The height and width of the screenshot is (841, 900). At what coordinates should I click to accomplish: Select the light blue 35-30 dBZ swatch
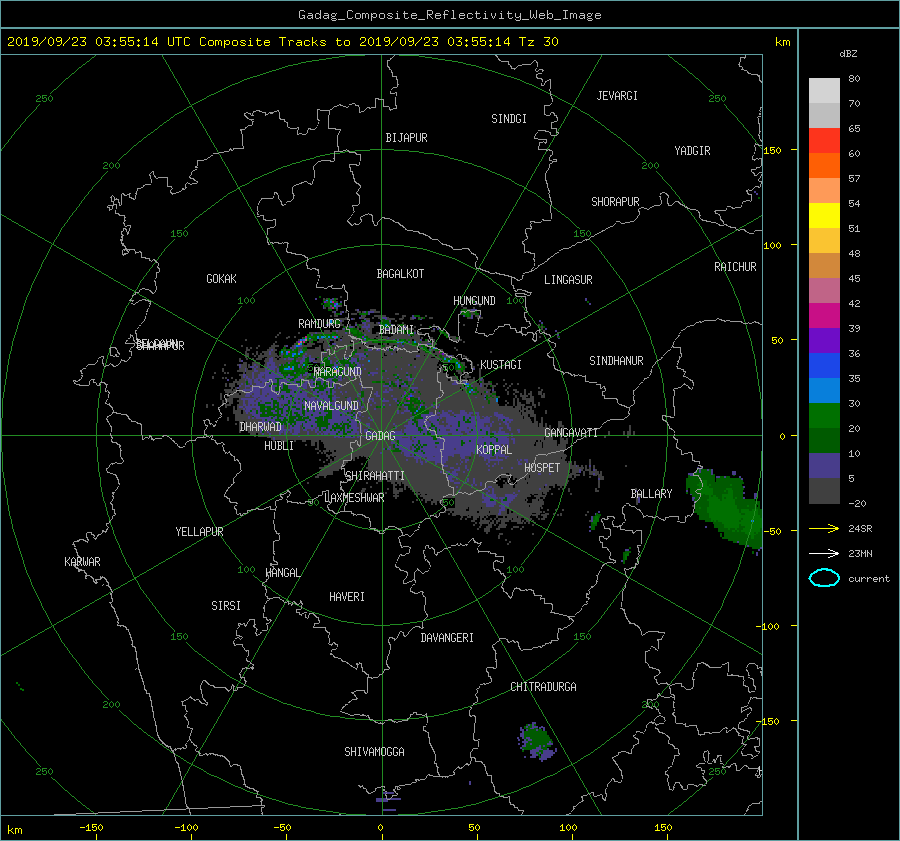(x=824, y=390)
